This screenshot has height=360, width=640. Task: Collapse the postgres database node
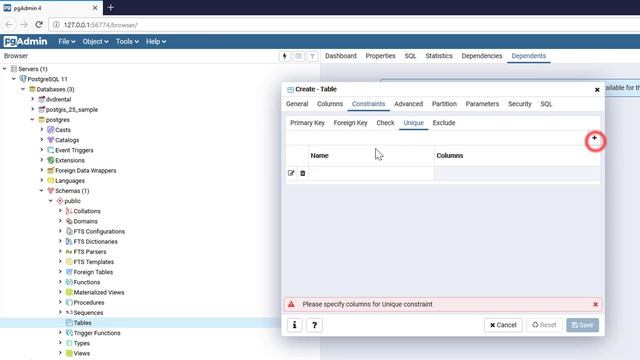point(32,120)
